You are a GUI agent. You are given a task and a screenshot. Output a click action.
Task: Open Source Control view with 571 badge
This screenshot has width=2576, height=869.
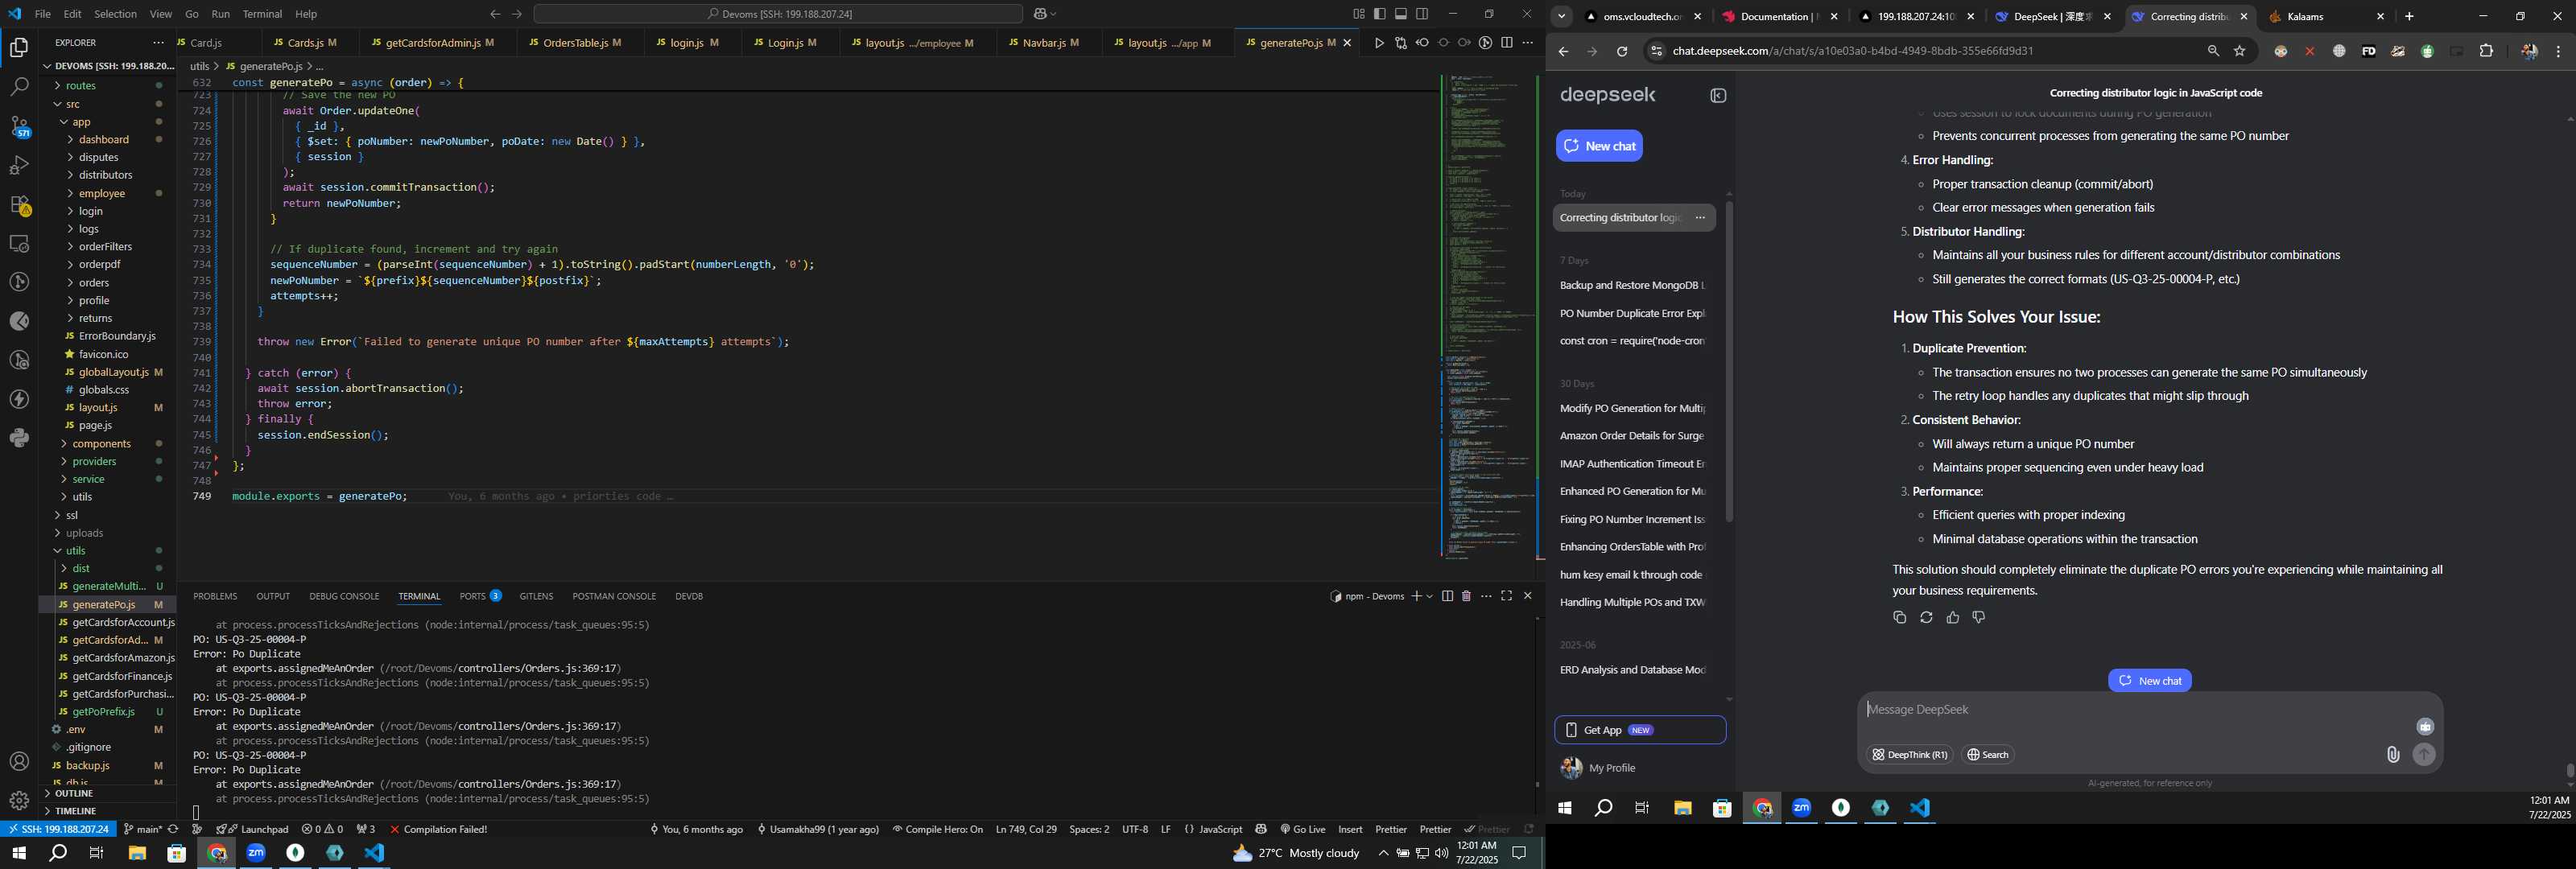[19, 126]
